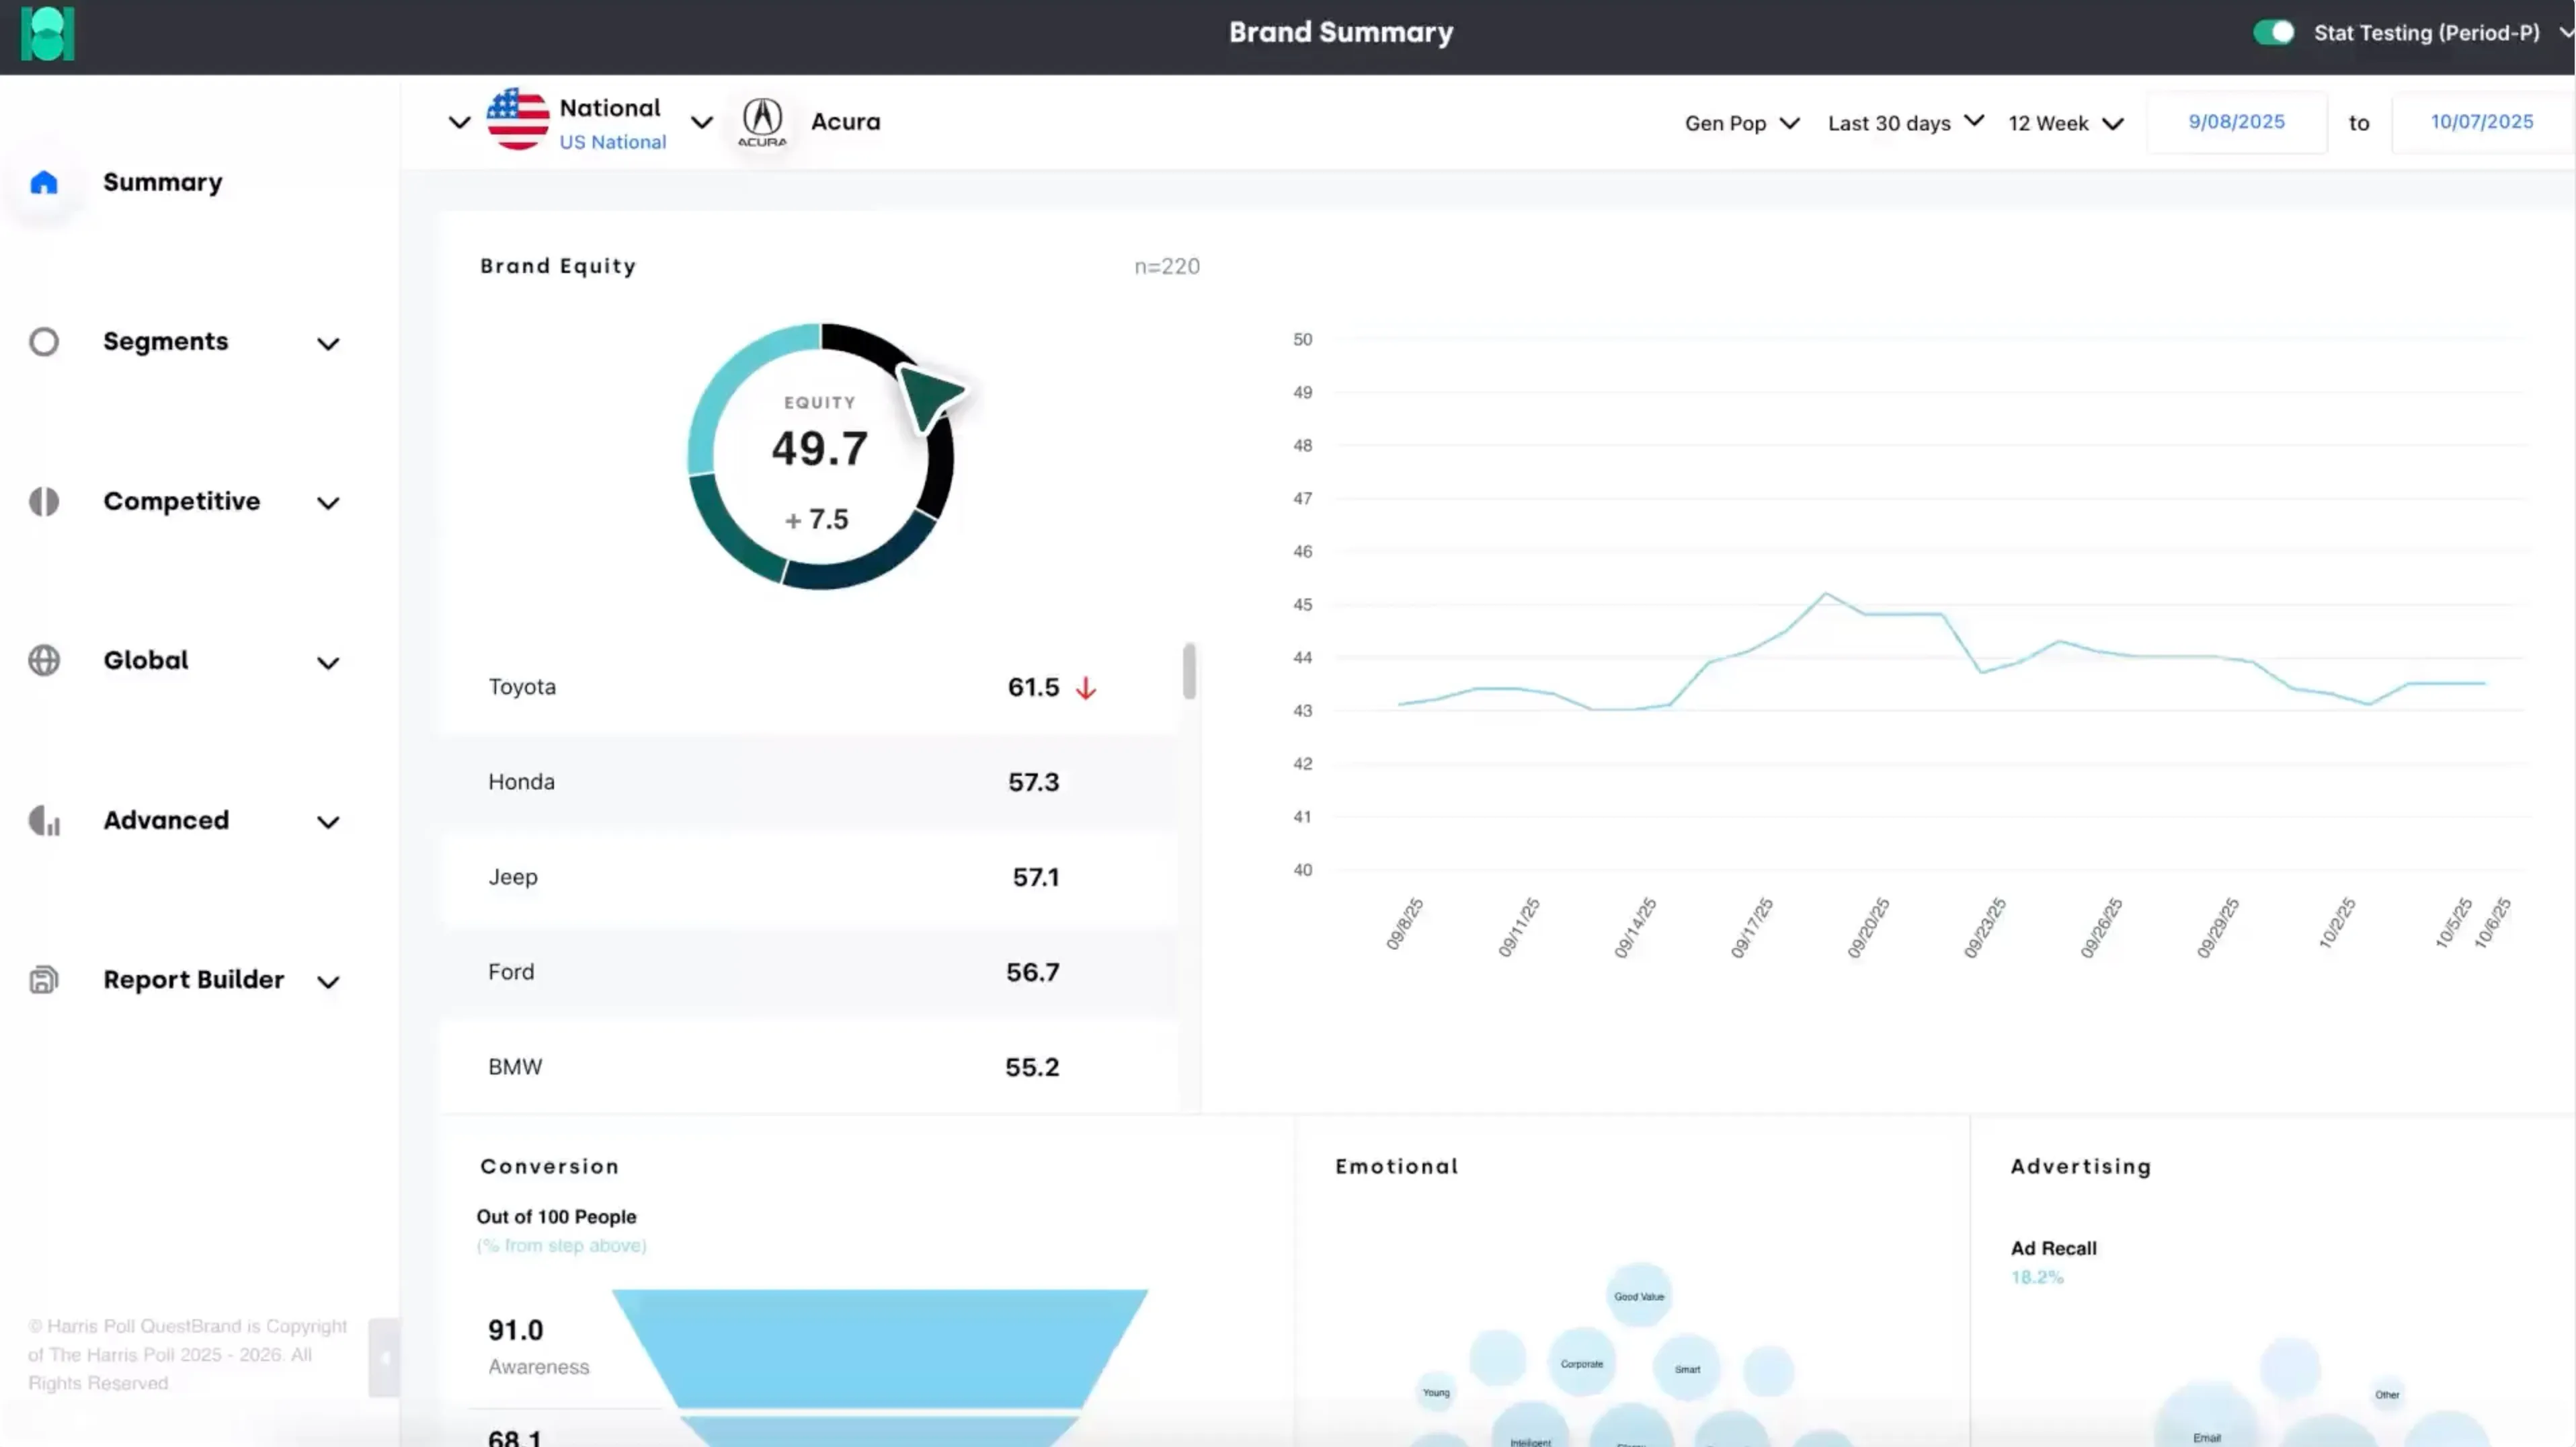The image size is (2576, 1447).
Task: Open the Segments menu item
Action: [166, 342]
